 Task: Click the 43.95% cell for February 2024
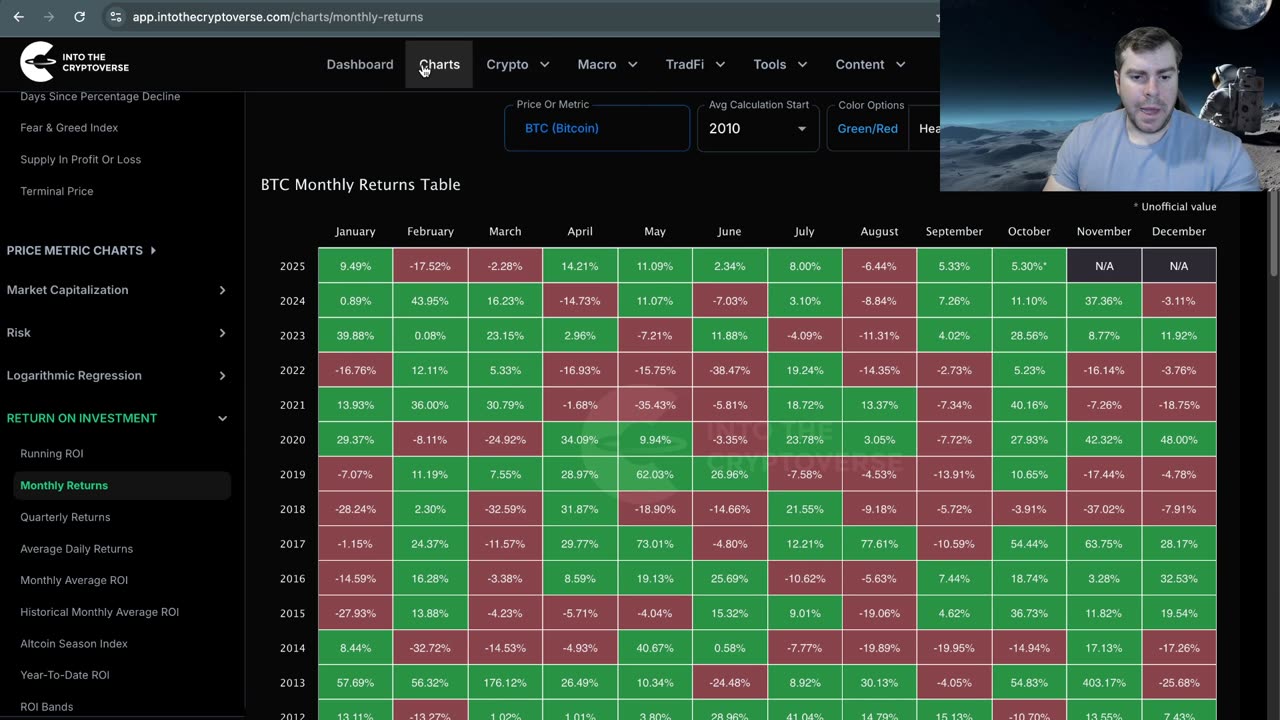(x=430, y=301)
